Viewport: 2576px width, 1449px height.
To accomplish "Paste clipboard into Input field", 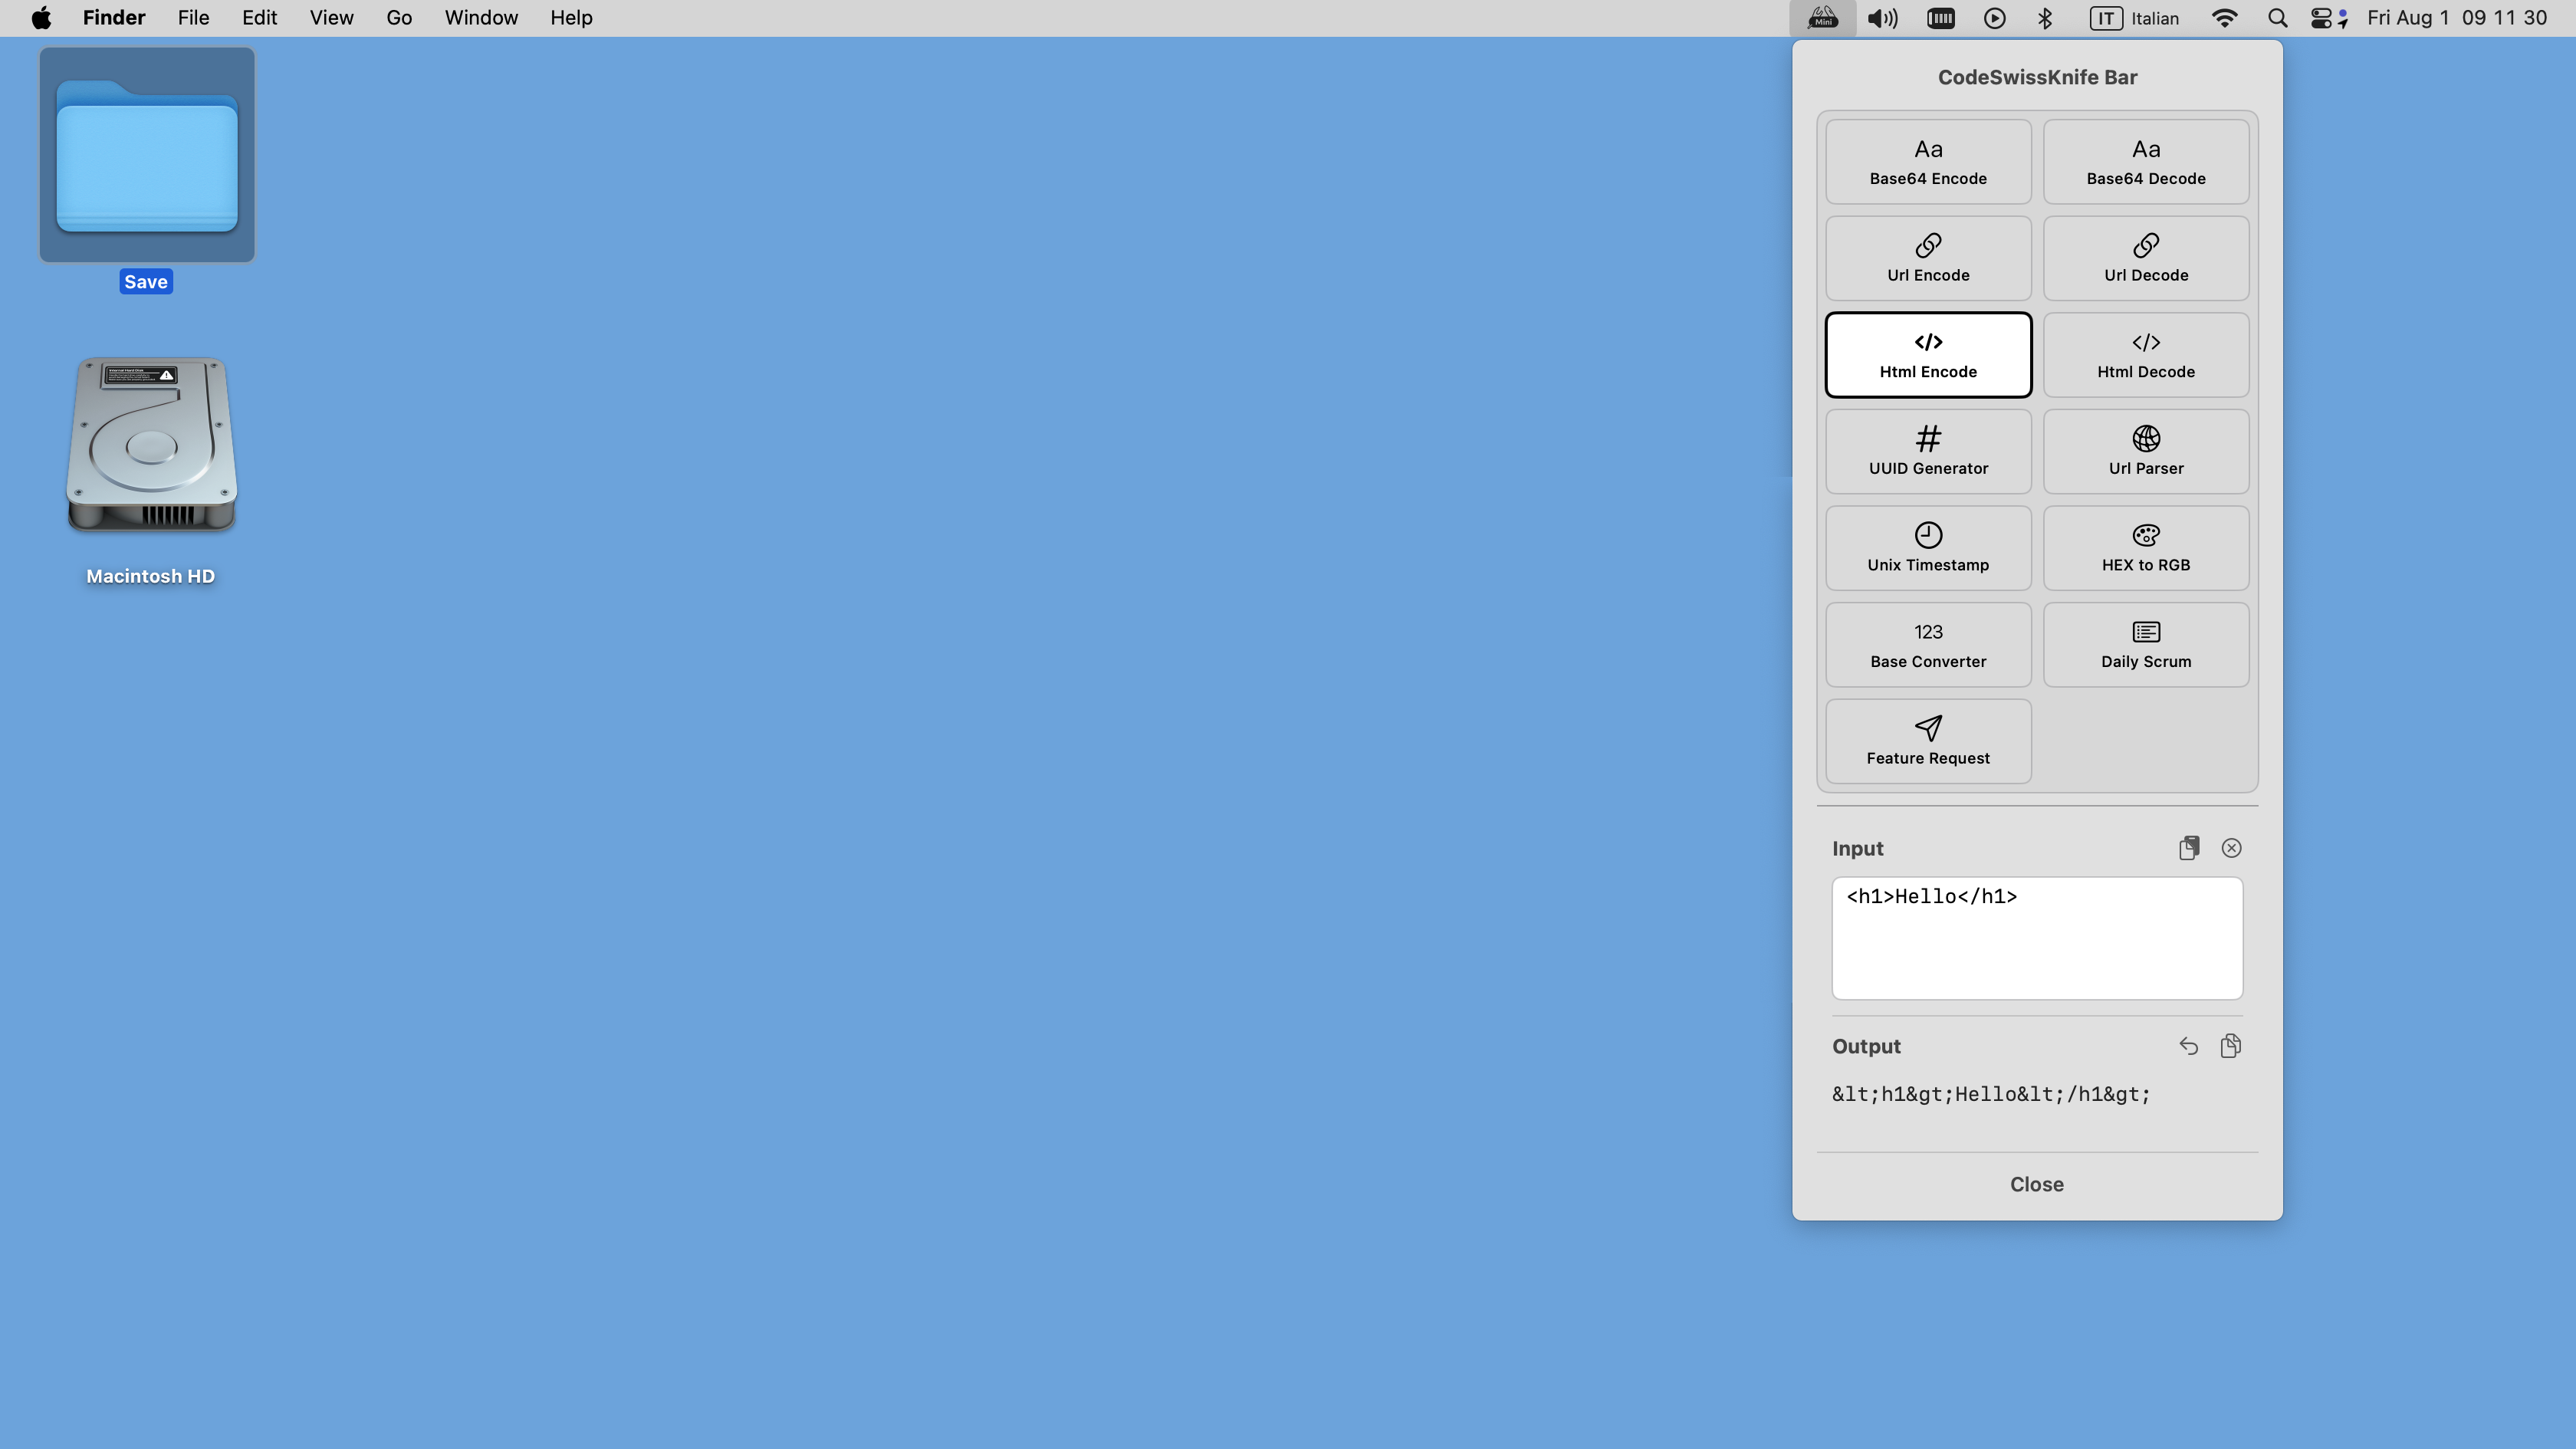I will [x=2189, y=848].
